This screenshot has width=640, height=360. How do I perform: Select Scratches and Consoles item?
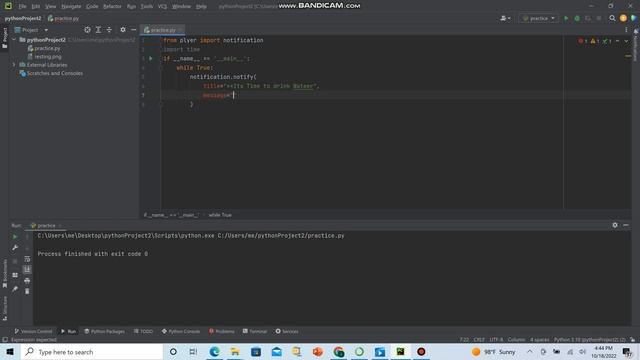click(51, 73)
